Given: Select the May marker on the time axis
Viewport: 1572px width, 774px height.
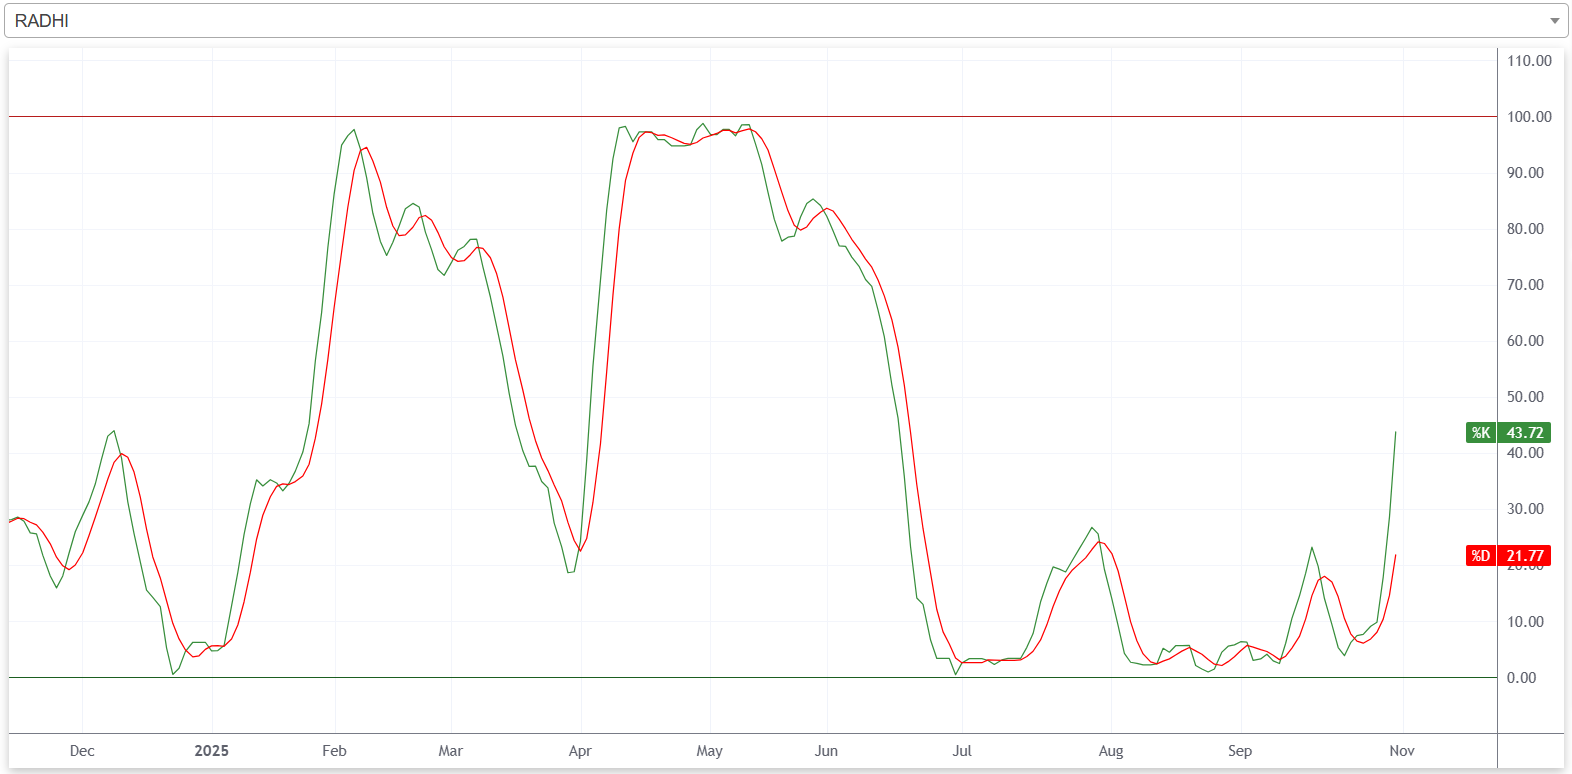Looking at the screenshot, I should [x=709, y=751].
